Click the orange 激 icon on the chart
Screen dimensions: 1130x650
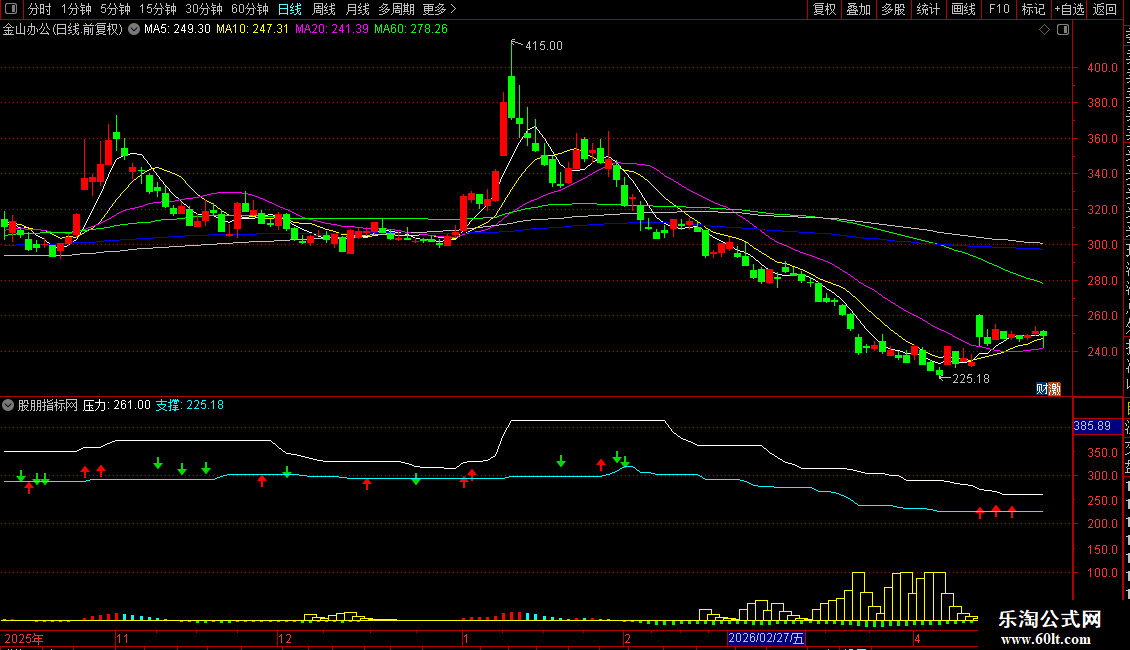click(1054, 388)
